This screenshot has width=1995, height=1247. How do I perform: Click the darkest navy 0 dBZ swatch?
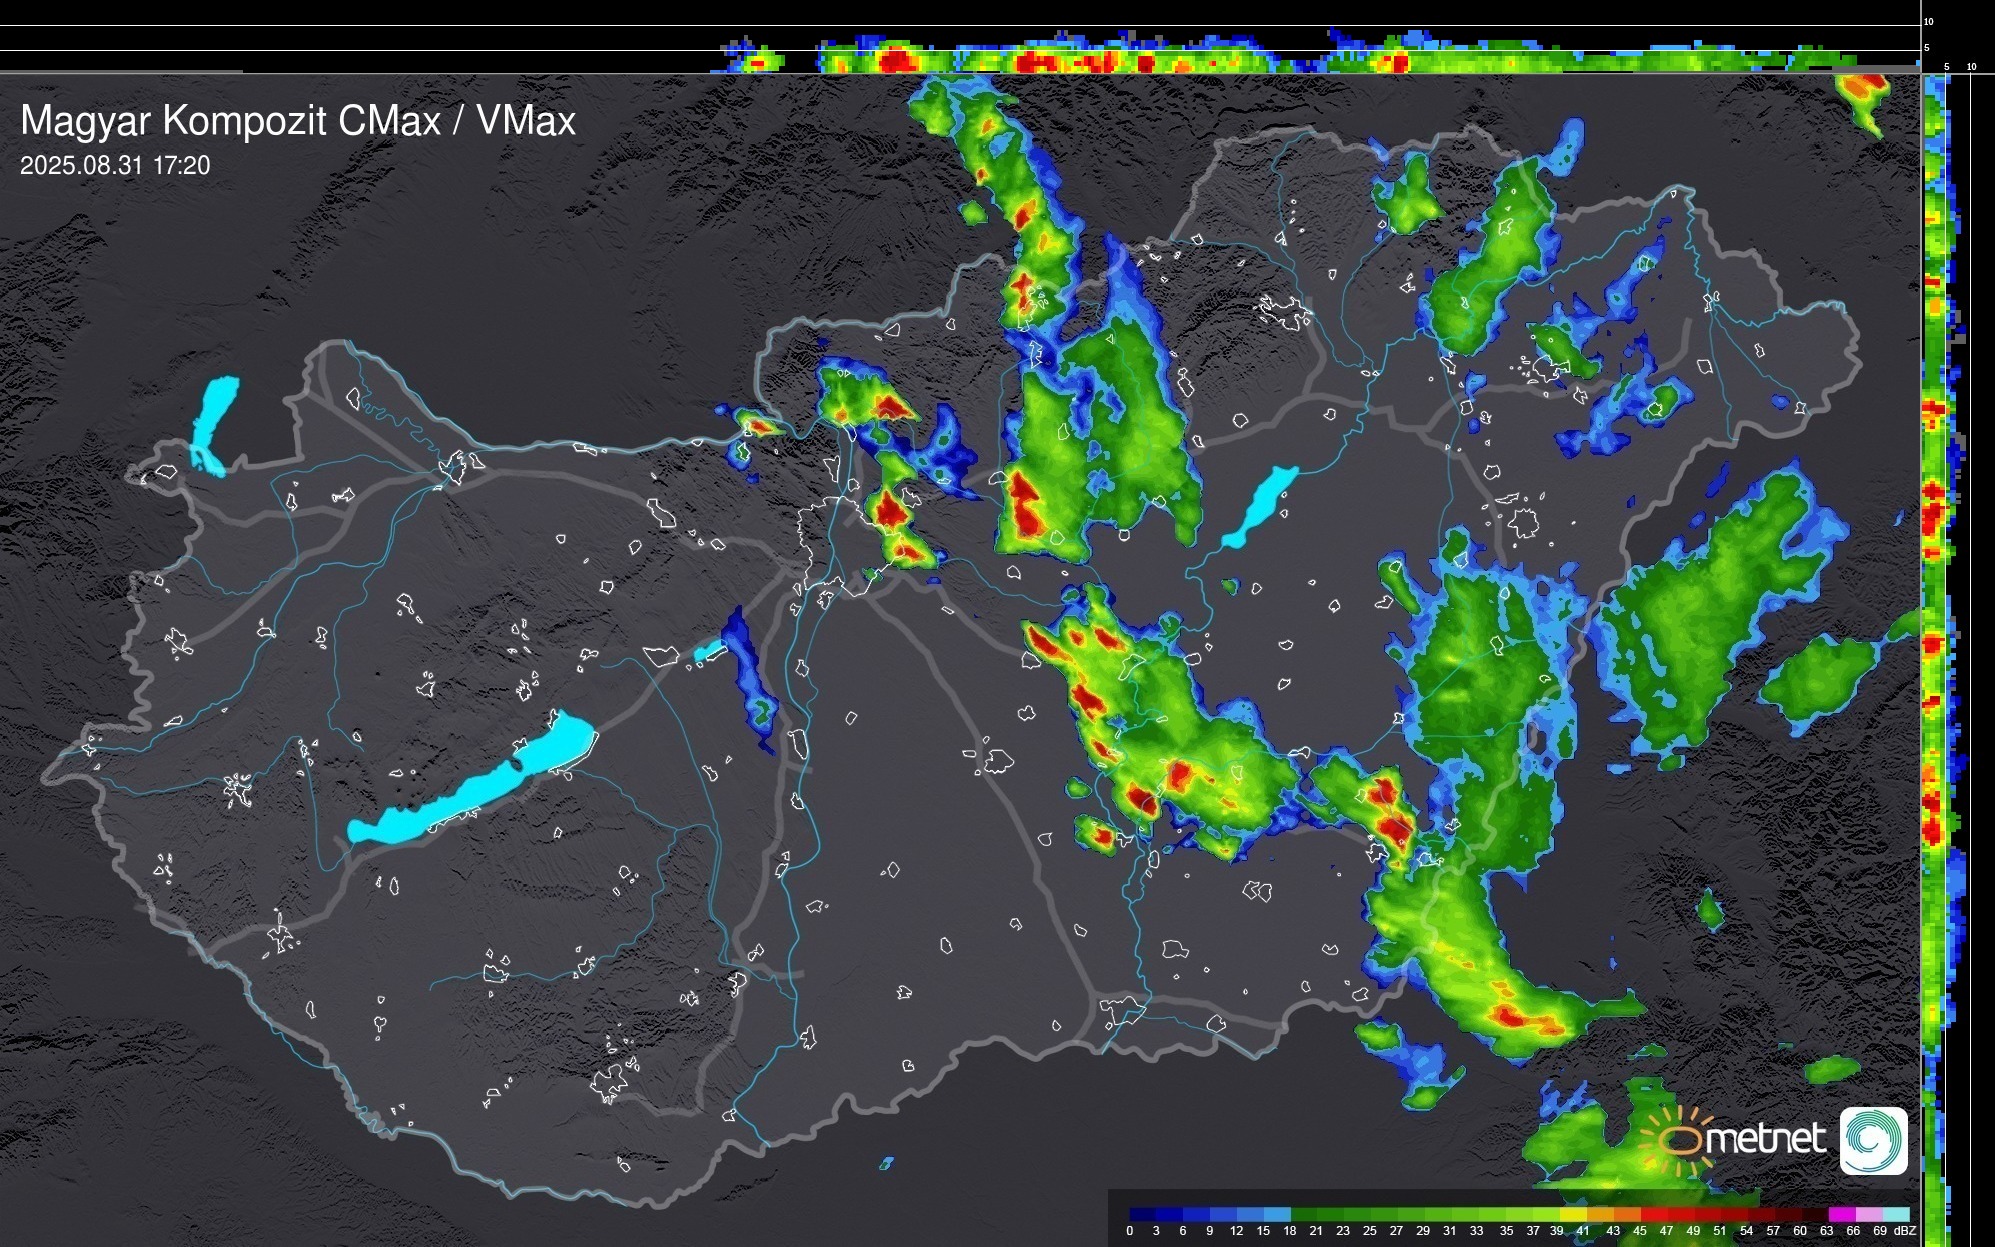click(1142, 1214)
